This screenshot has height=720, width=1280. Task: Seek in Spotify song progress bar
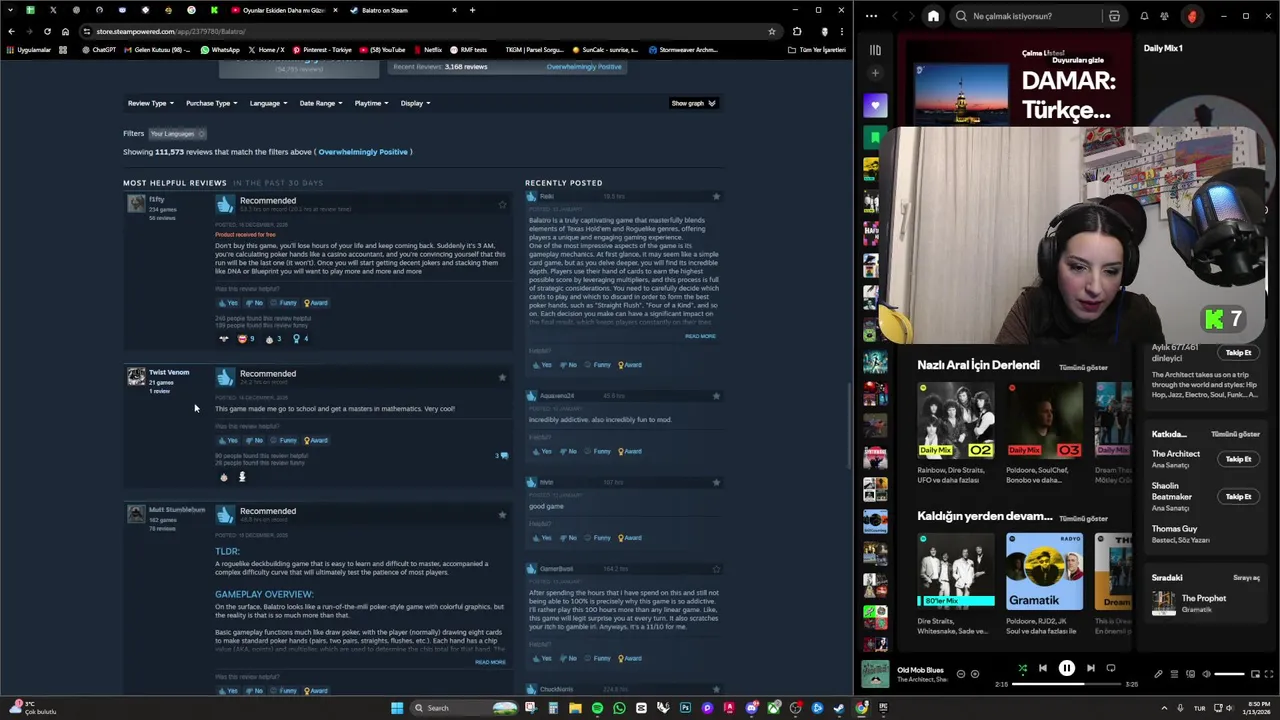pyautogui.click(x=1066, y=685)
